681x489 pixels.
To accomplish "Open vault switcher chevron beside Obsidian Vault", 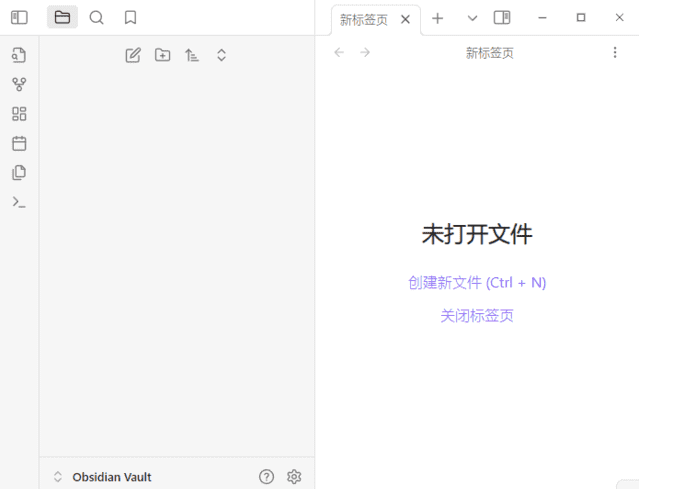I will (58, 476).
